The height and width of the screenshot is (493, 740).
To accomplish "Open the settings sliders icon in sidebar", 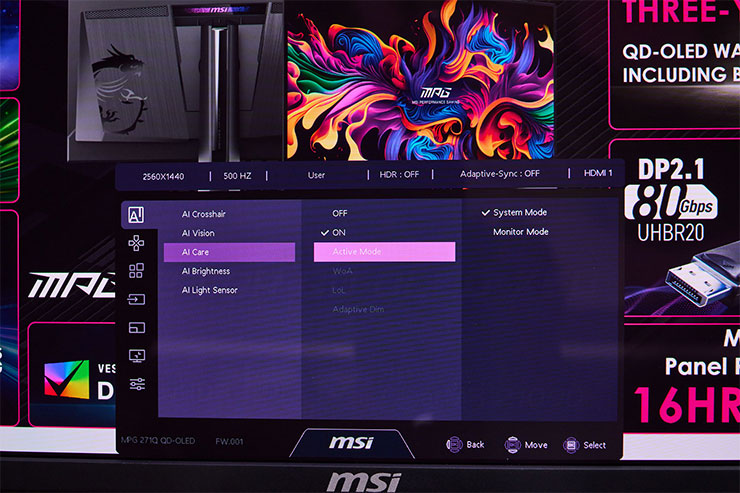I will click(x=136, y=384).
